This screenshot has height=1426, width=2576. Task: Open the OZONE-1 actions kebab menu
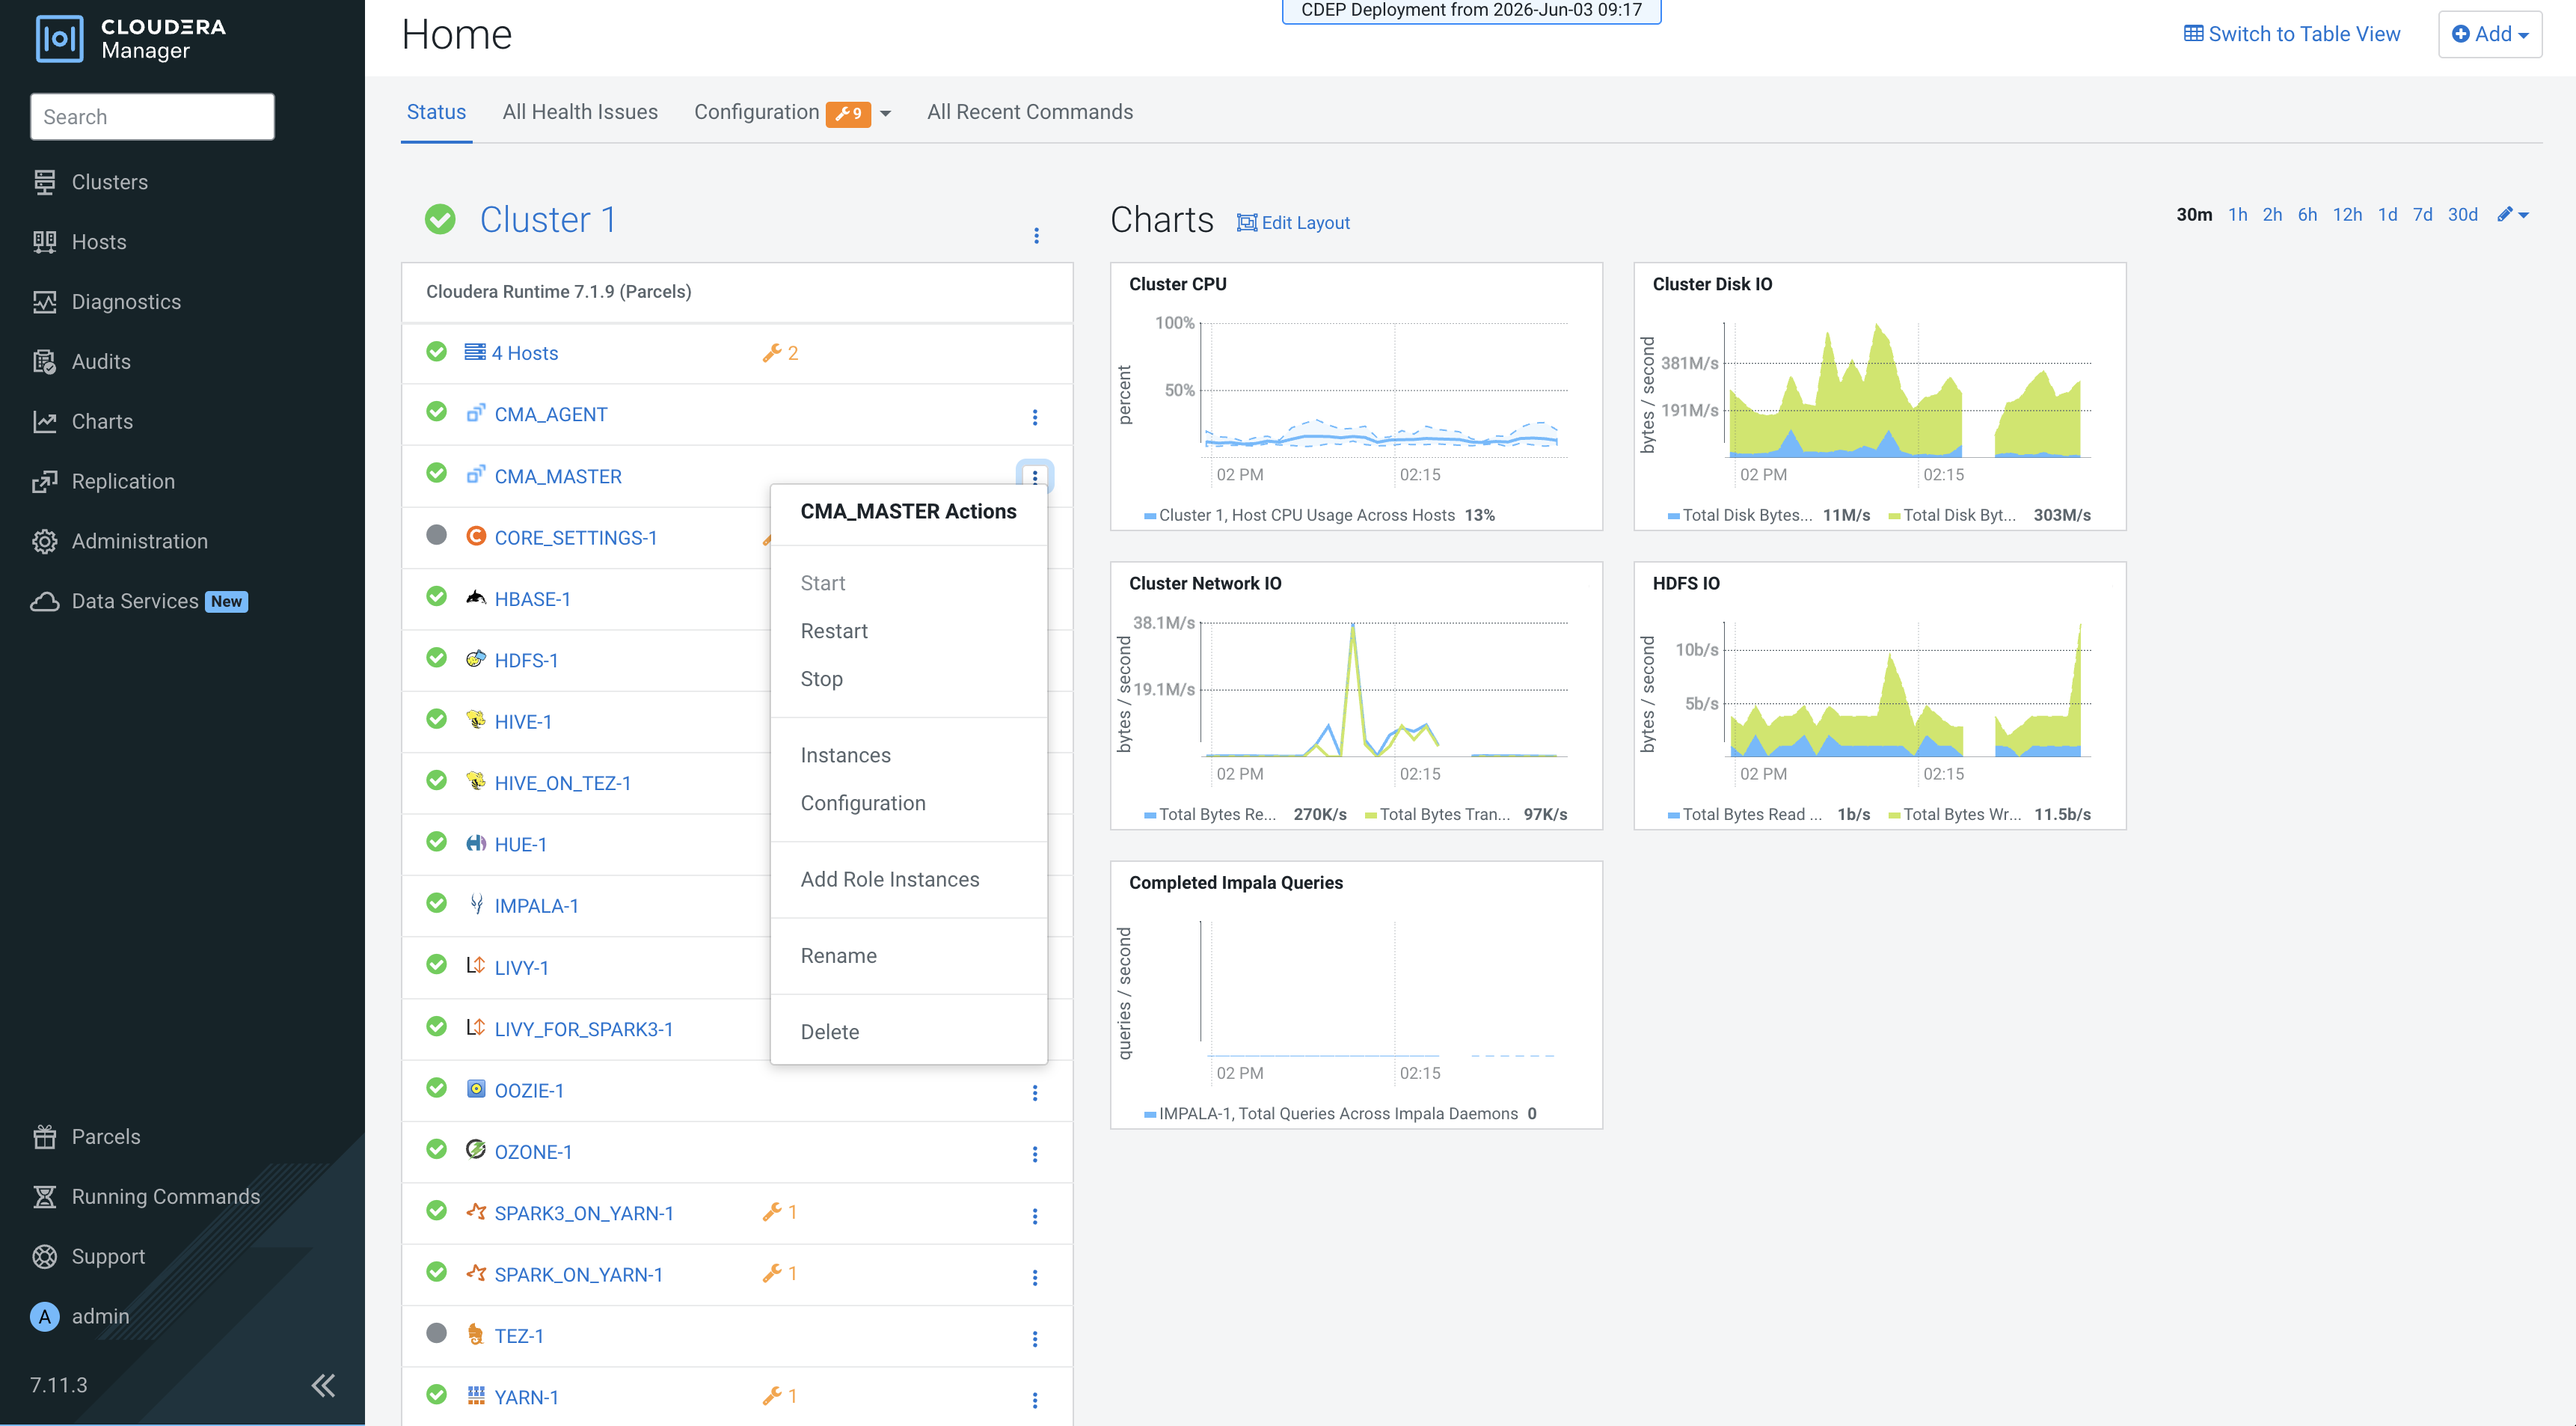[1035, 1154]
